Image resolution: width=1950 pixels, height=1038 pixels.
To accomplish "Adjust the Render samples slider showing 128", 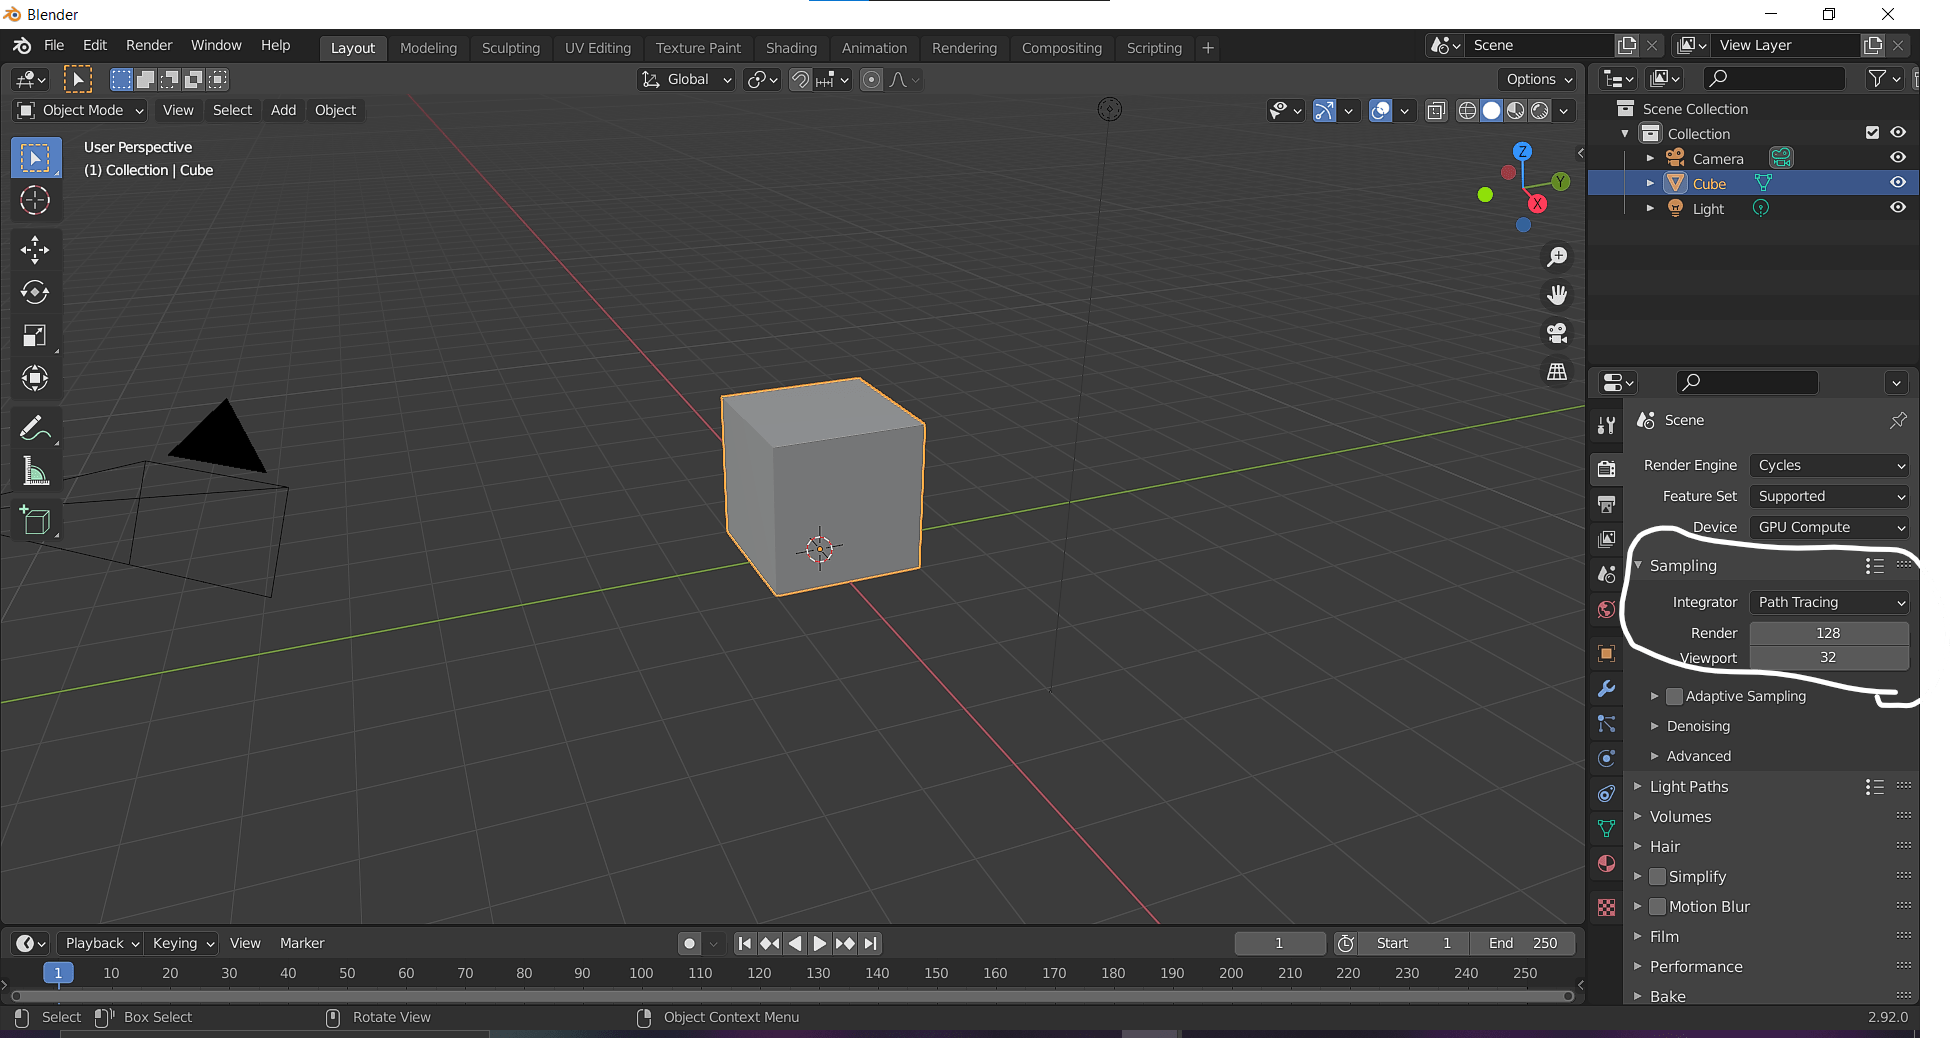I will [x=1828, y=632].
